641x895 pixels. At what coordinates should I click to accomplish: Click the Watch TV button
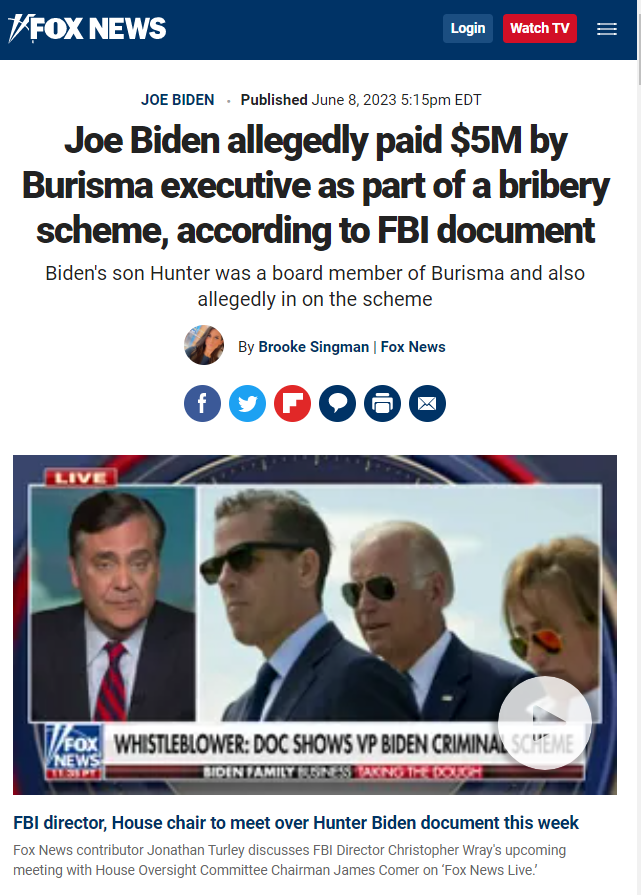pos(539,29)
